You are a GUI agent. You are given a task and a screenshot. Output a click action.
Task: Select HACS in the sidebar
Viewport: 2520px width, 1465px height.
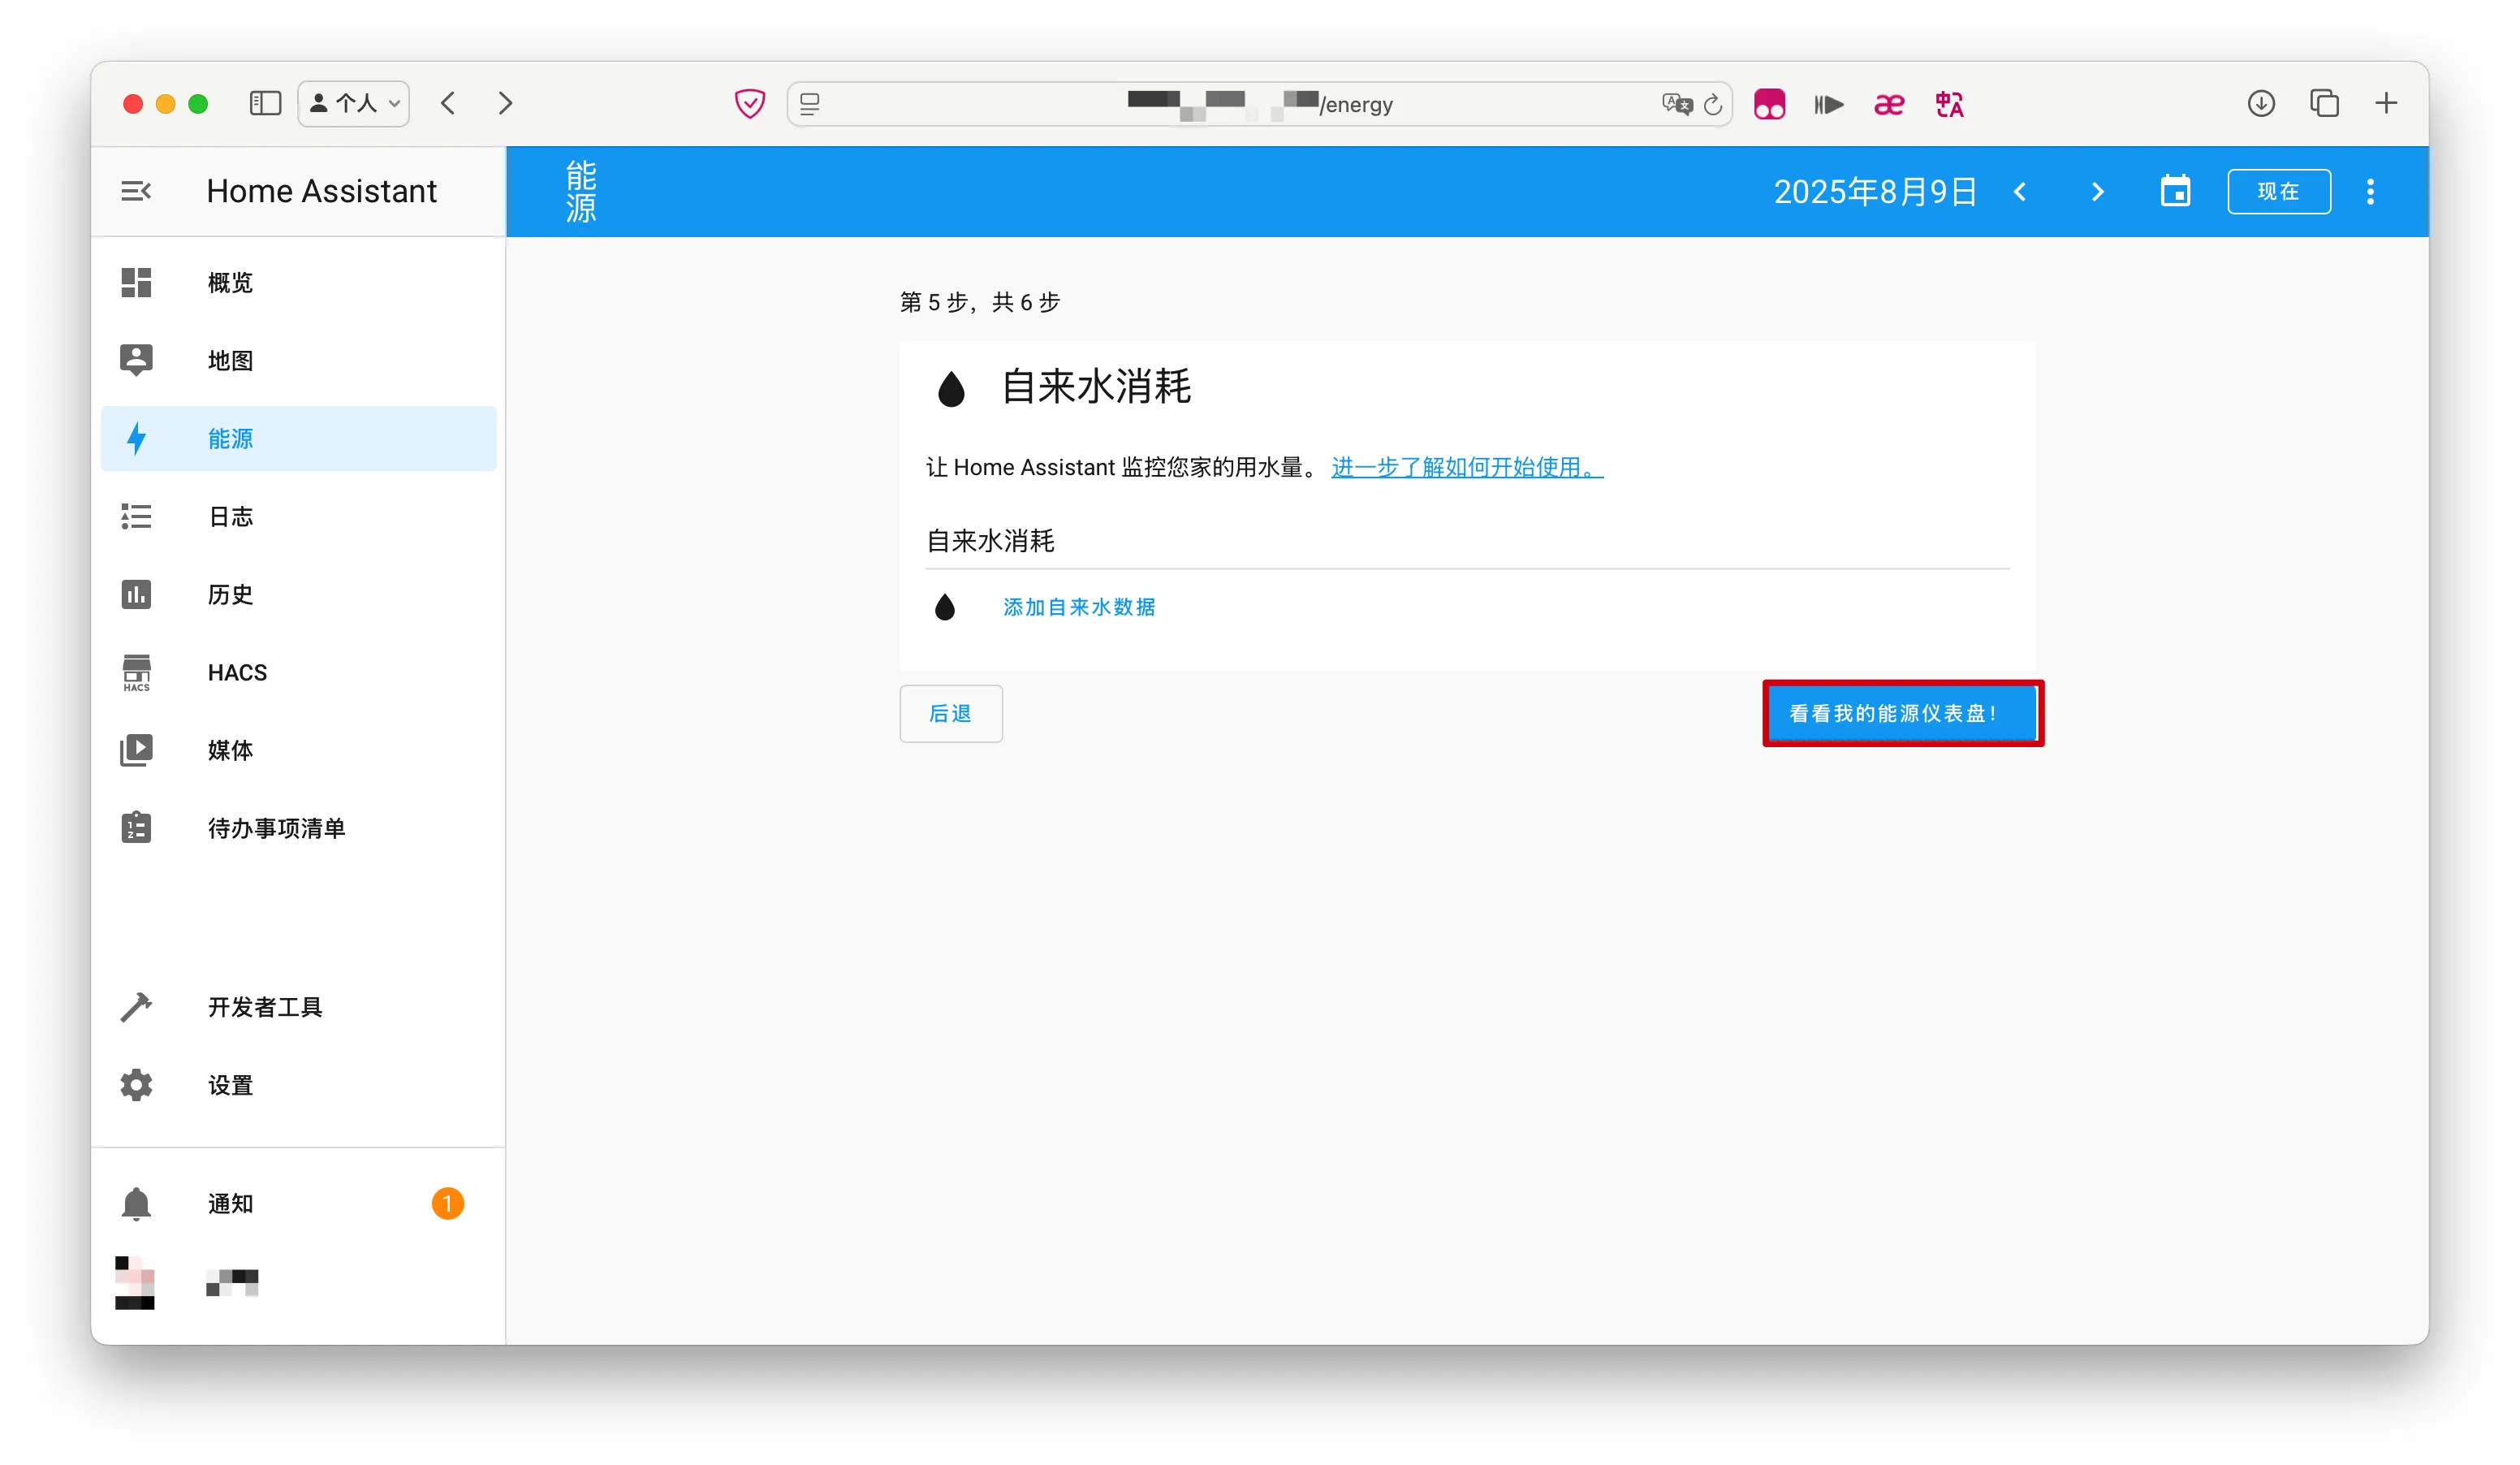click(298, 672)
